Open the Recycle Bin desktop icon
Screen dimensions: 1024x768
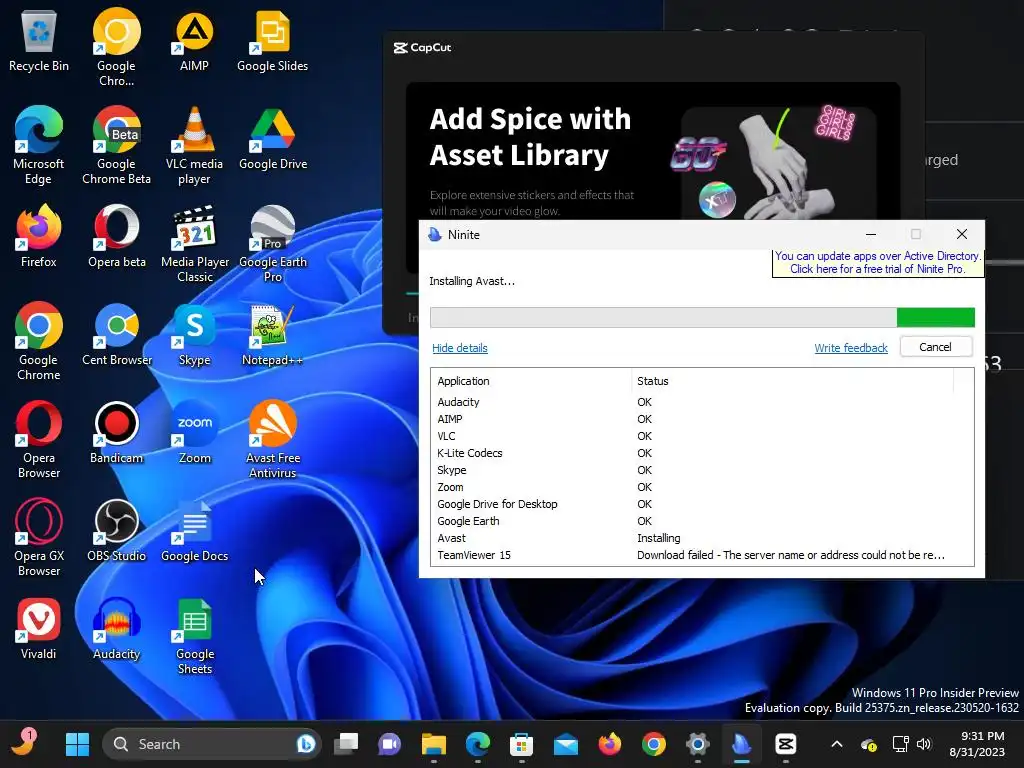pos(39,42)
